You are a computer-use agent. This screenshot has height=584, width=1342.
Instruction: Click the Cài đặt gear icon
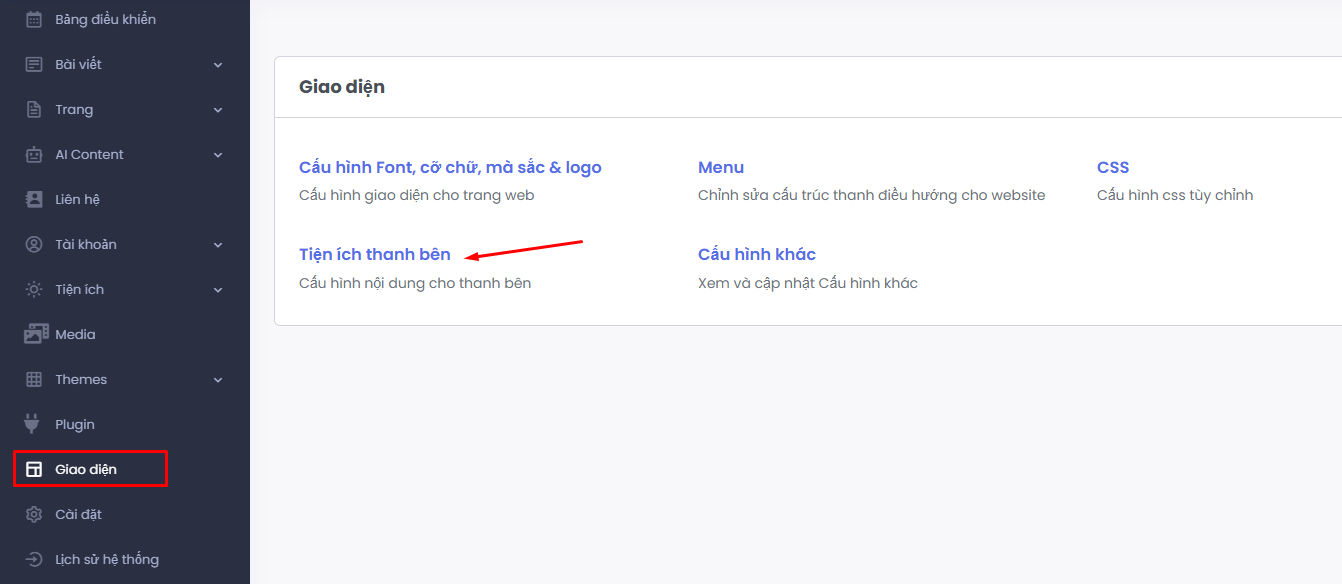[x=34, y=514]
